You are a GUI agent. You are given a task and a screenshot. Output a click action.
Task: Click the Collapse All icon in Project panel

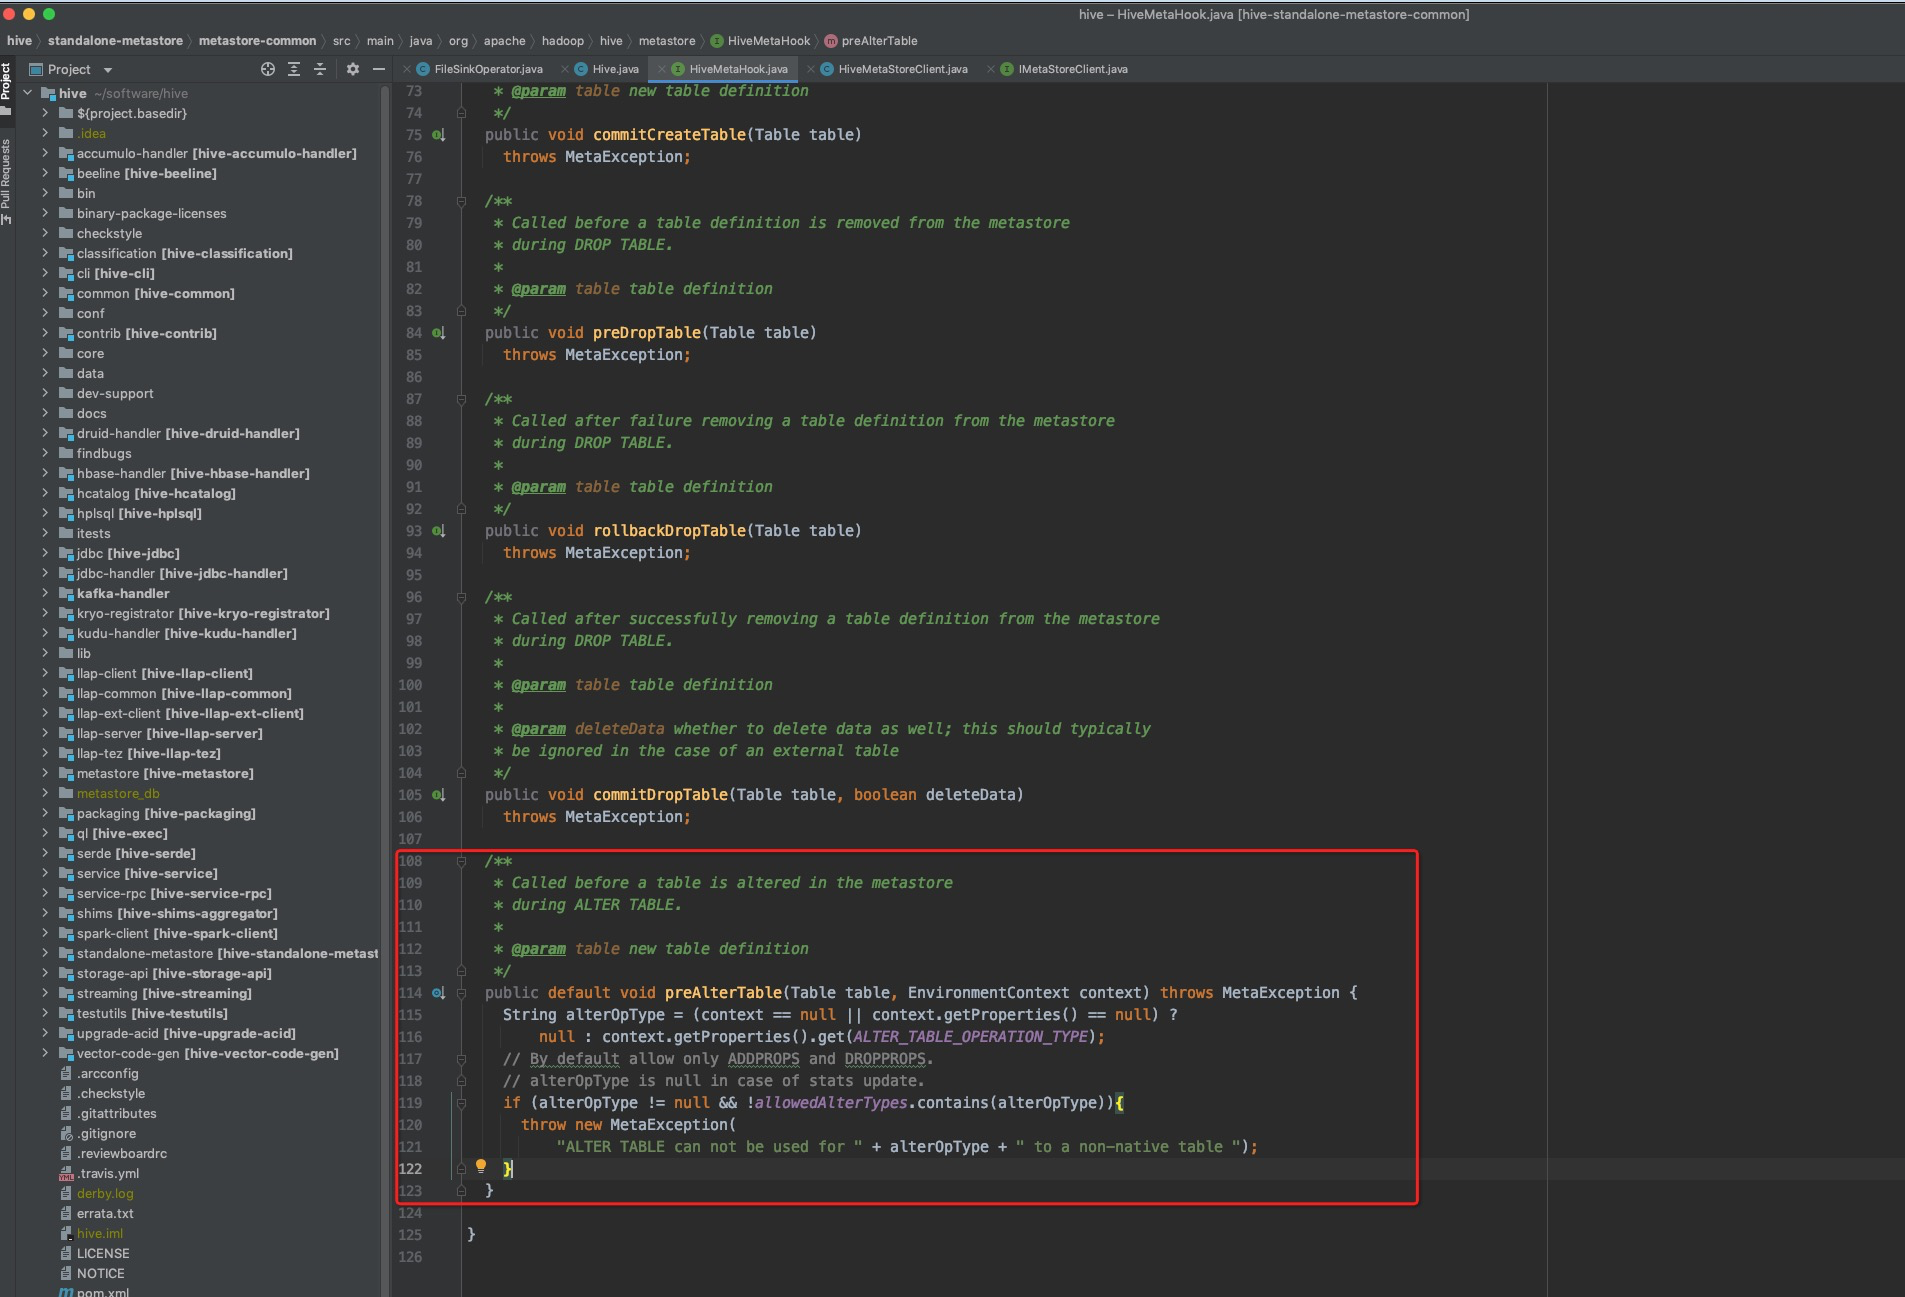[320, 69]
